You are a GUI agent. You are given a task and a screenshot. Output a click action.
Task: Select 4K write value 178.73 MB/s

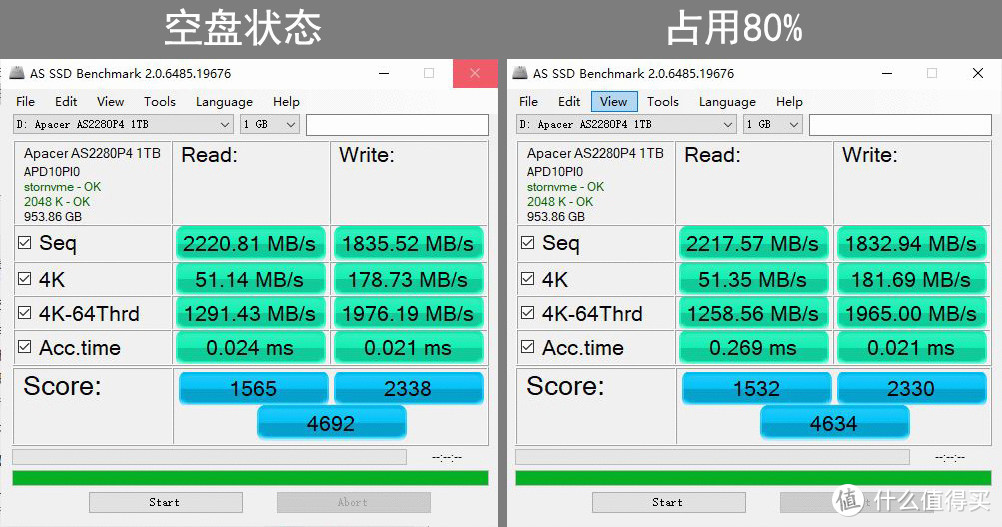408,279
